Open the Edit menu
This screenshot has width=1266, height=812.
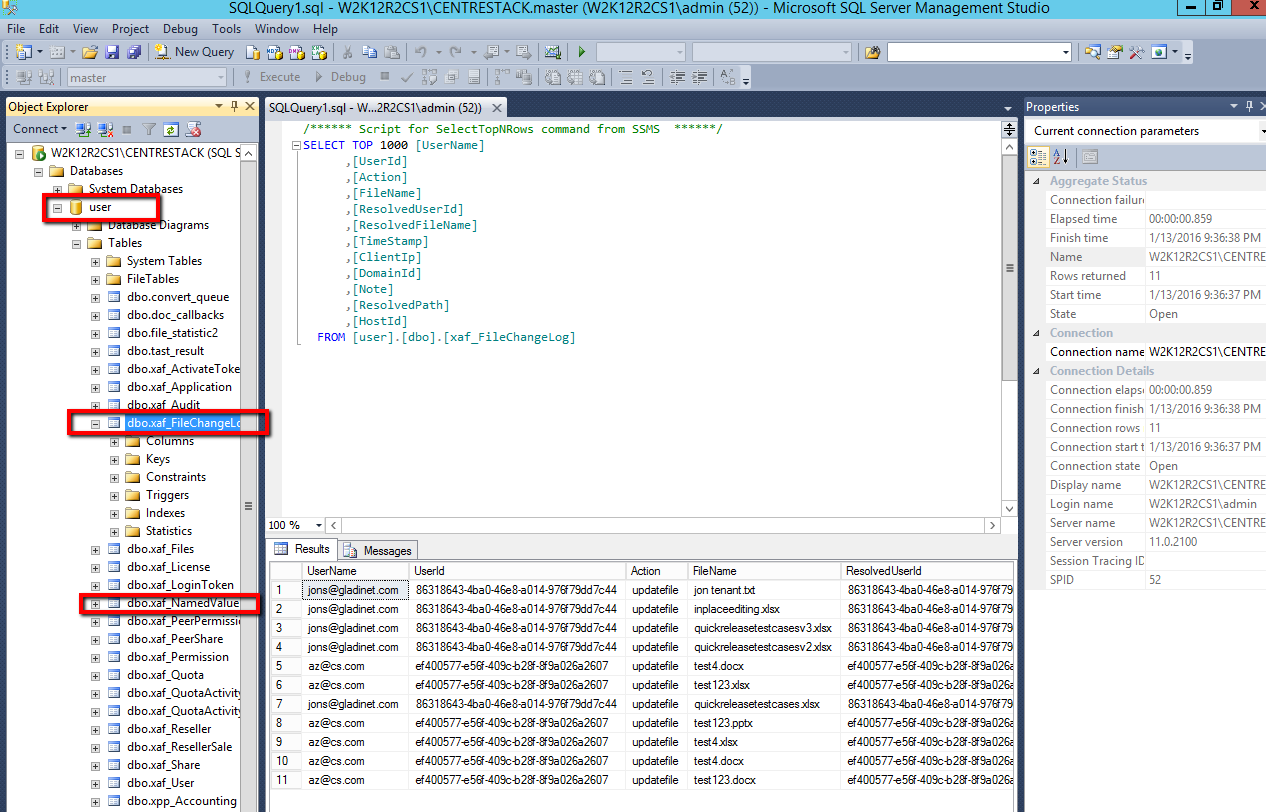point(49,29)
